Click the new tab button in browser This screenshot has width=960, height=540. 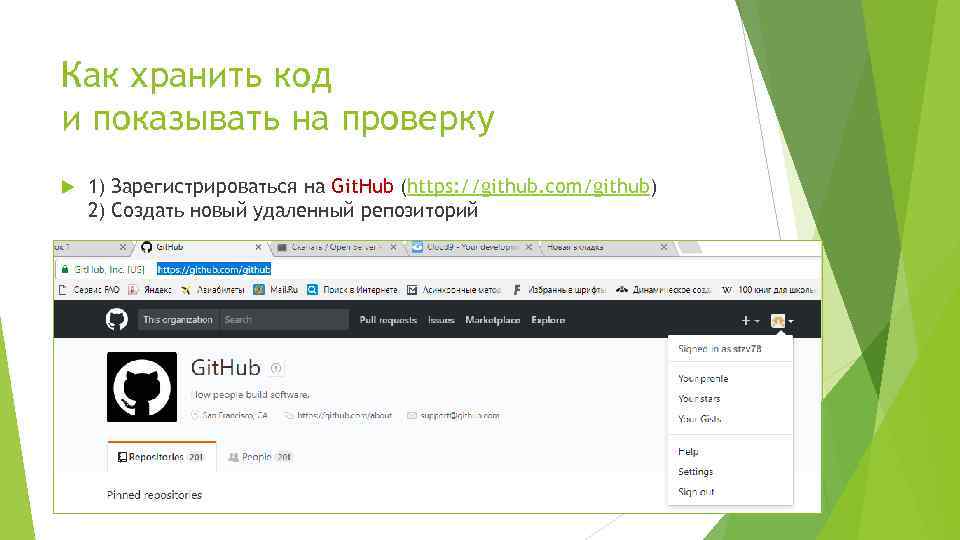pyautogui.click(x=689, y=247)
